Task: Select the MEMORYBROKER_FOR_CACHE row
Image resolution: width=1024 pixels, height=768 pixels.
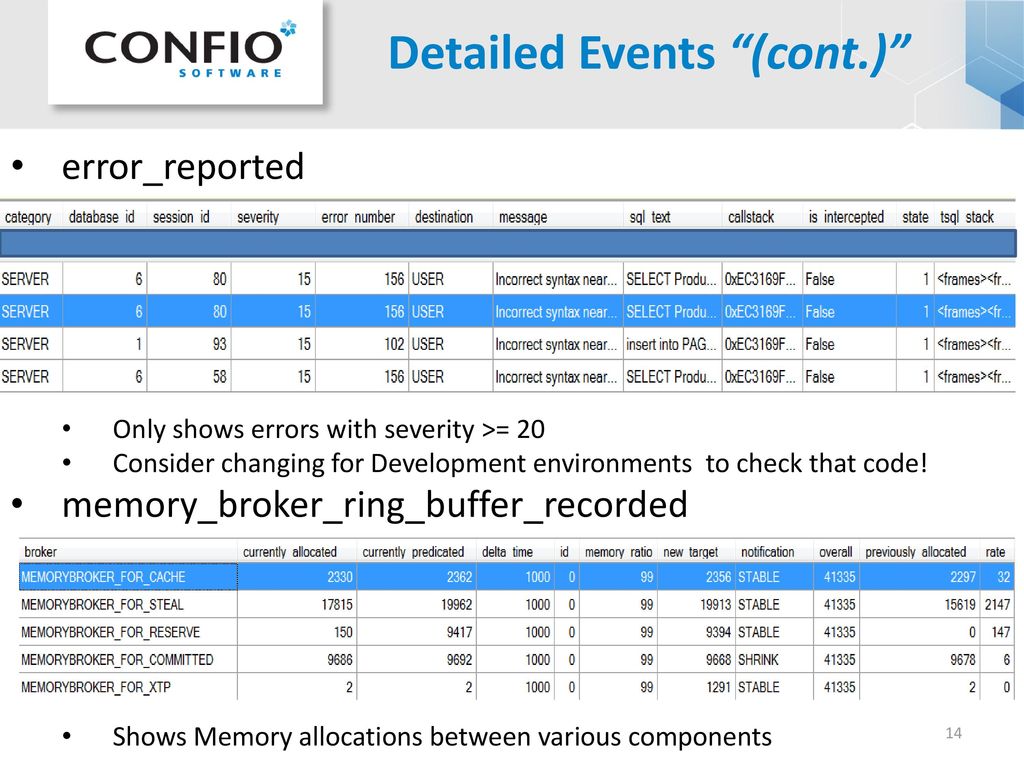Action: click(x=517, y=577)
